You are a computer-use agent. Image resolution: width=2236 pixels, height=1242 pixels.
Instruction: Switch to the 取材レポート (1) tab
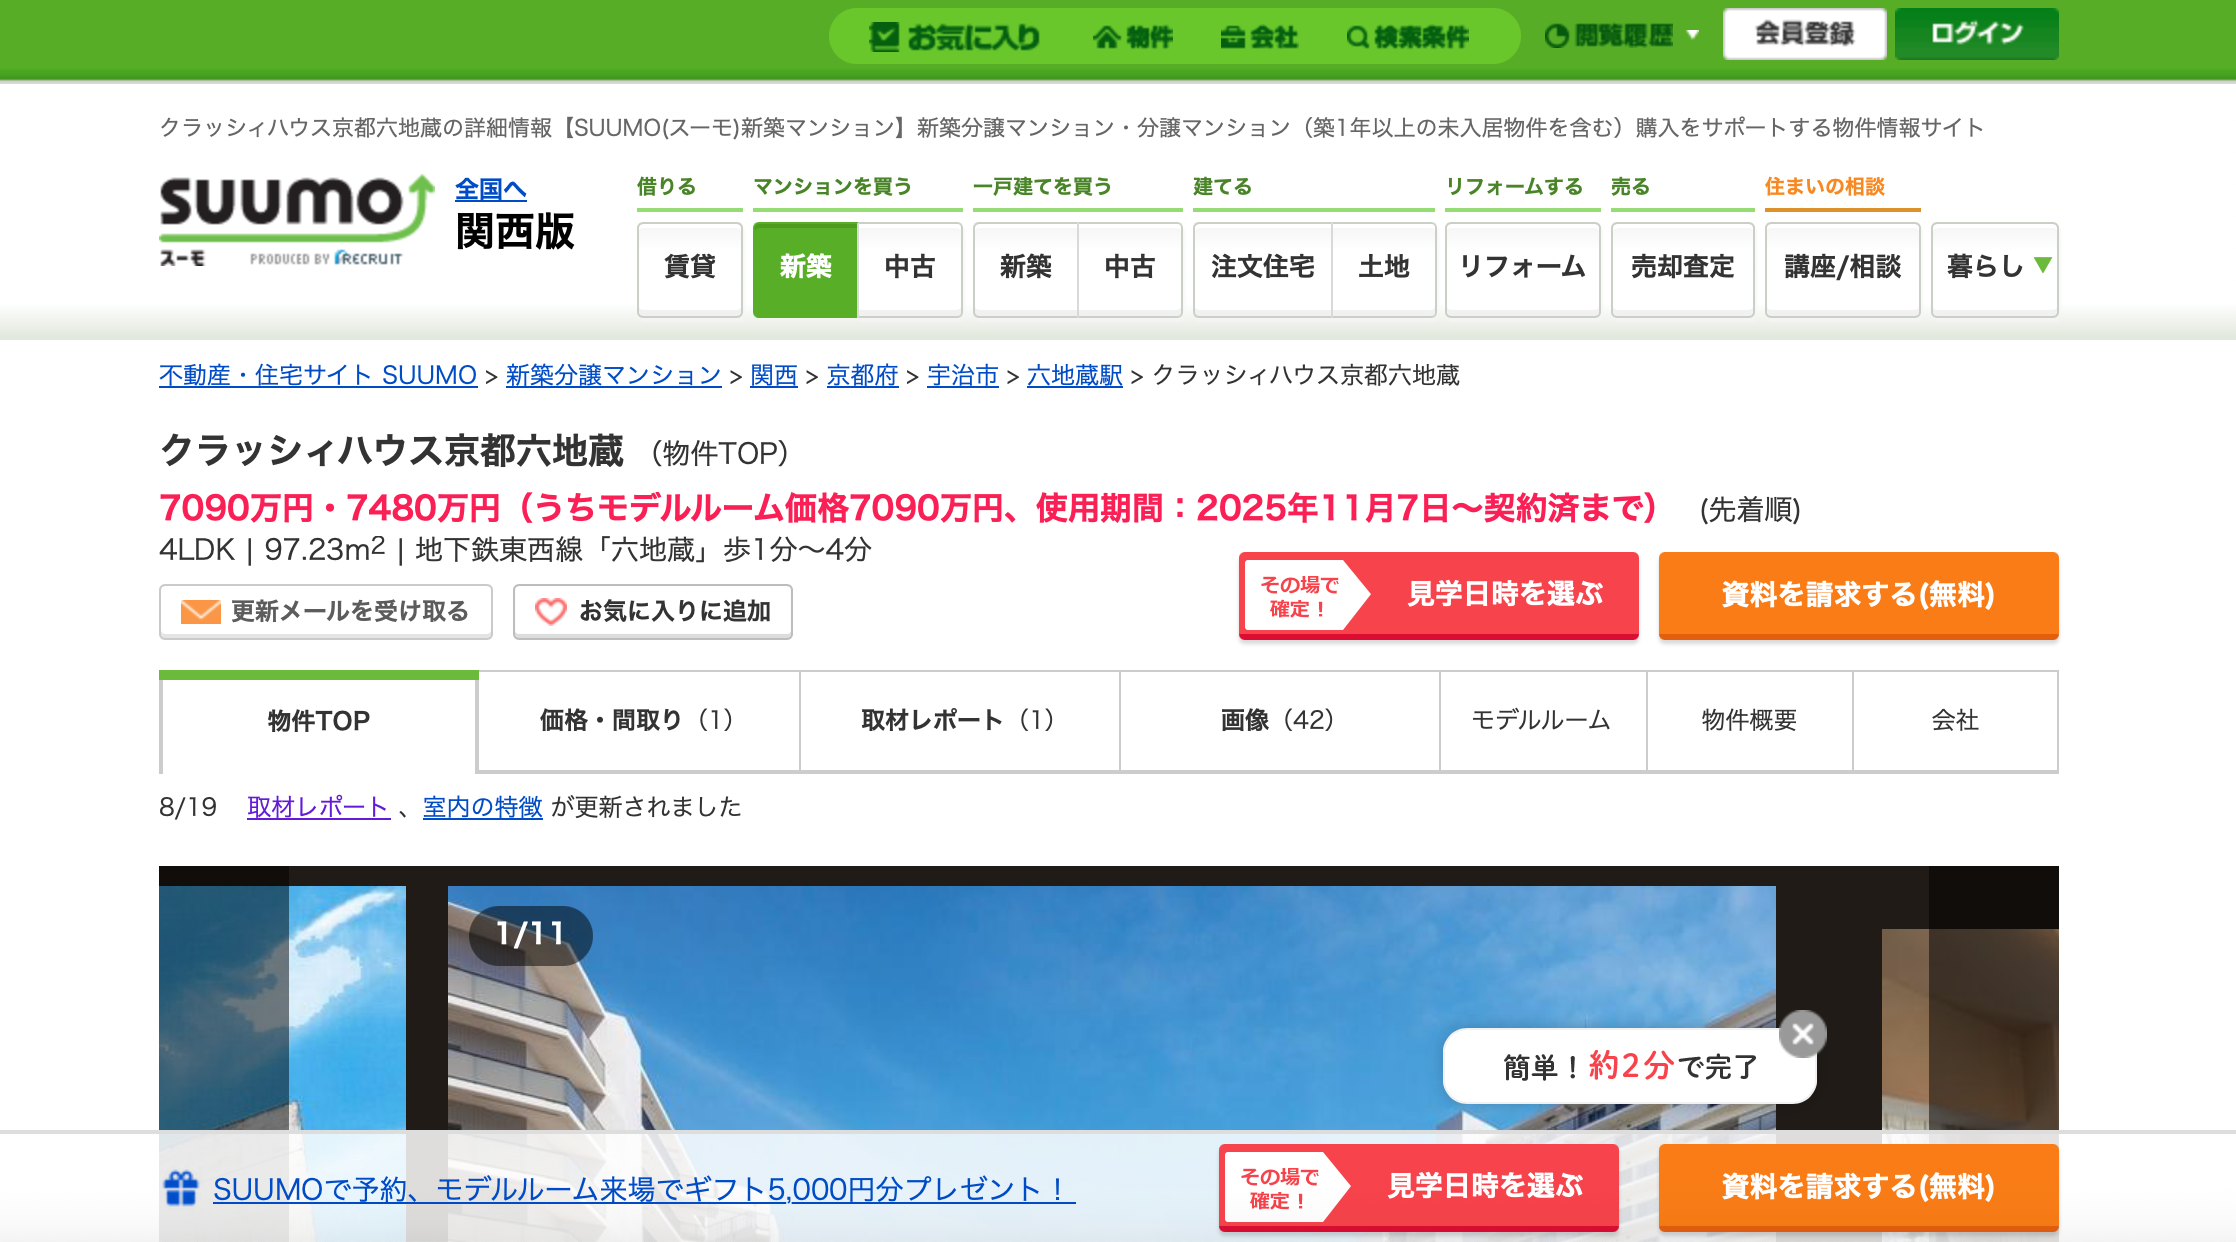point(960,720)
